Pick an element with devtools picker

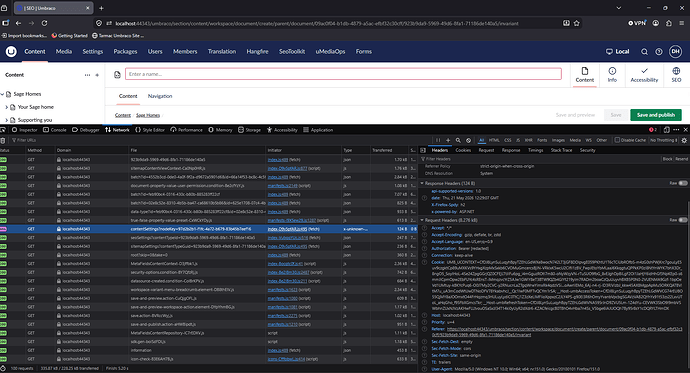(x=3, y=130)
